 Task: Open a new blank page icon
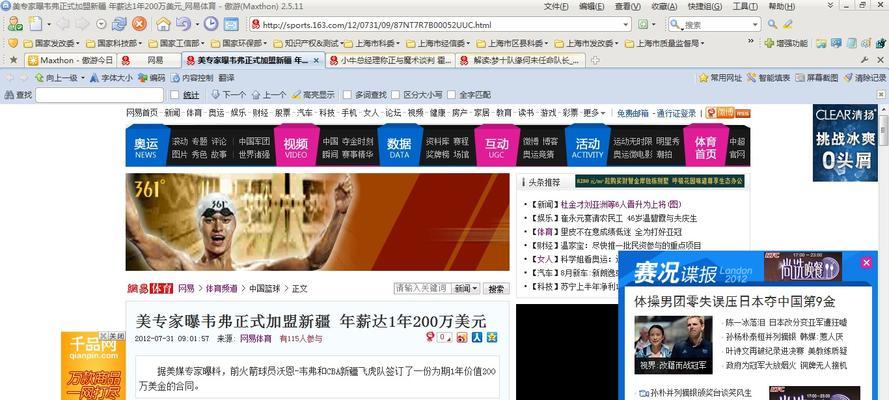point(36,24)
